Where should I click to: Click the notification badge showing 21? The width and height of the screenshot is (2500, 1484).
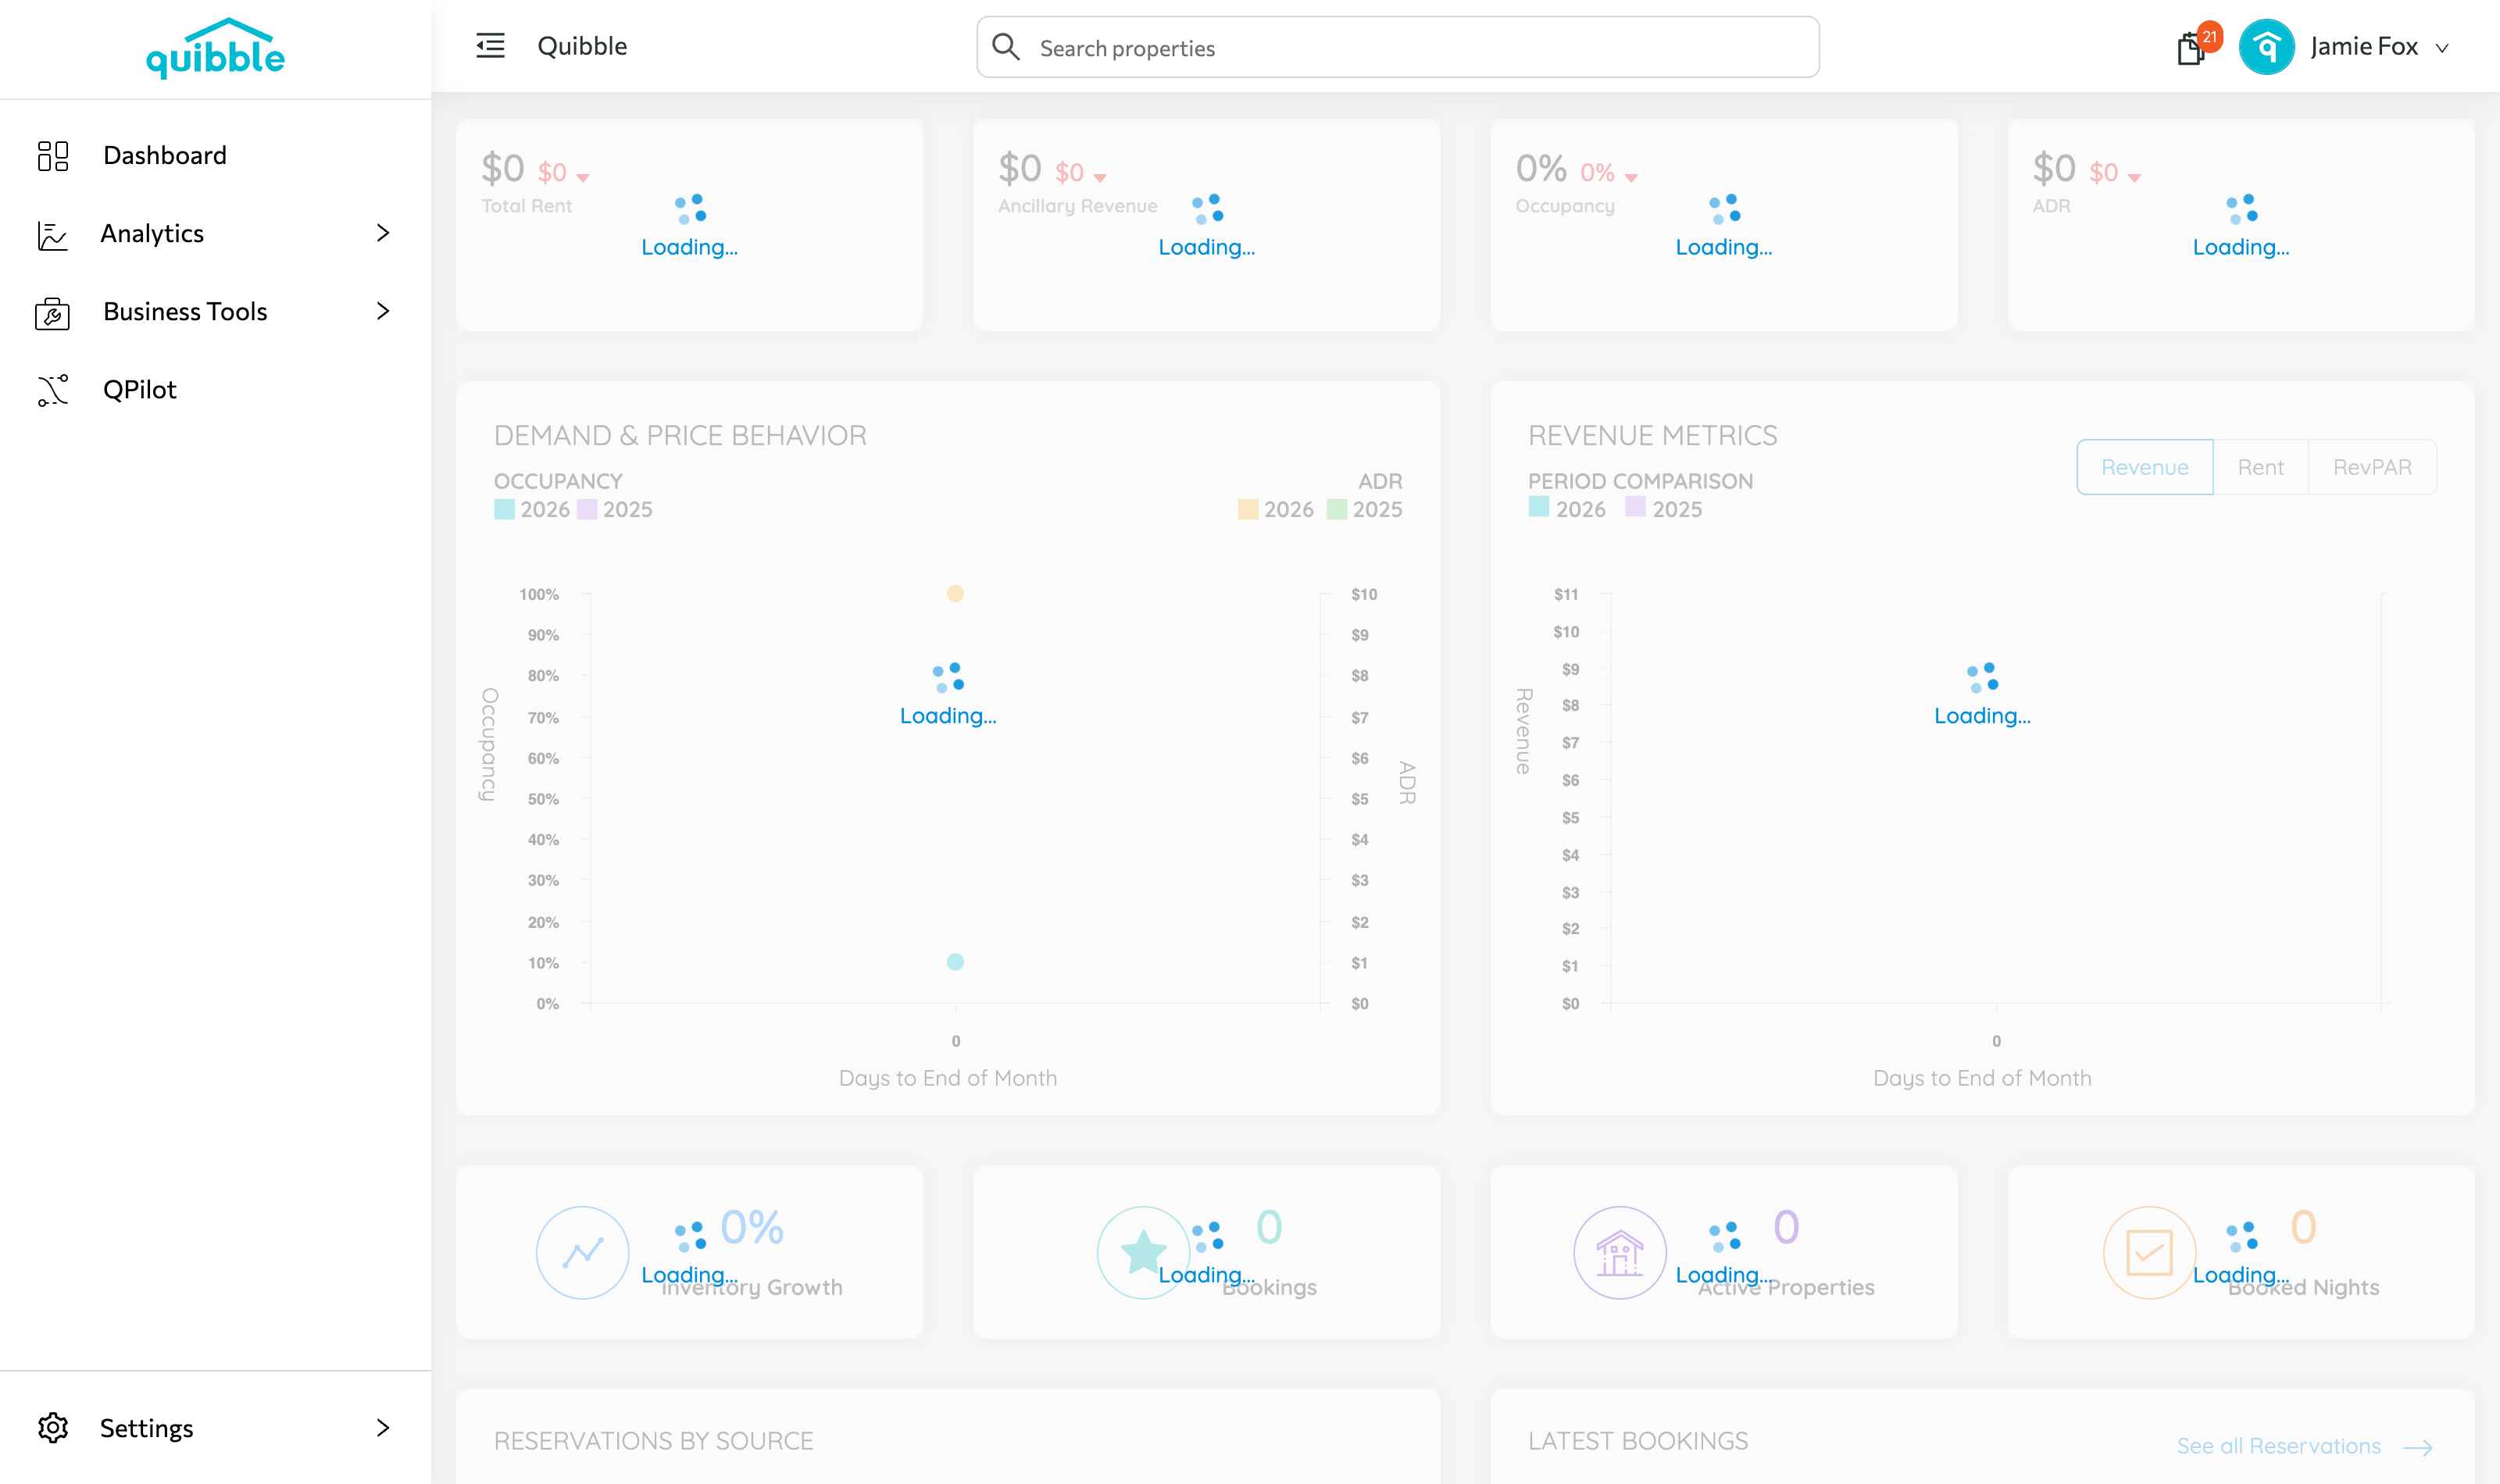click(2210, 36)
